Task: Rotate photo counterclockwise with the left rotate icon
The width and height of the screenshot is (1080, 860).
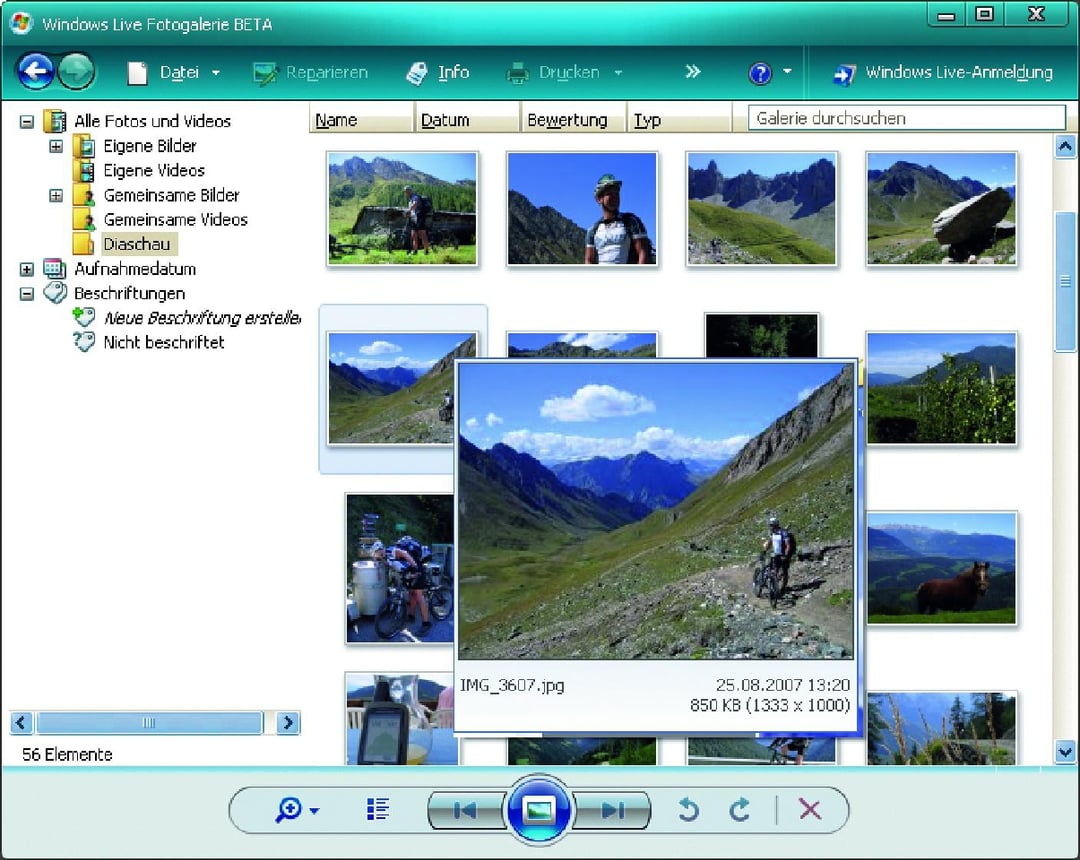Action: [688, 809]
